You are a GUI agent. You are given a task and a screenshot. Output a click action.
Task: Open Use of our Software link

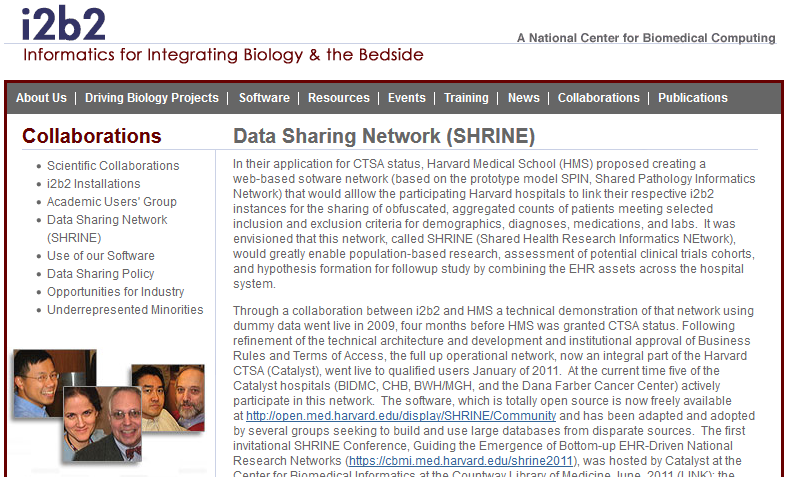click(101, 256)
